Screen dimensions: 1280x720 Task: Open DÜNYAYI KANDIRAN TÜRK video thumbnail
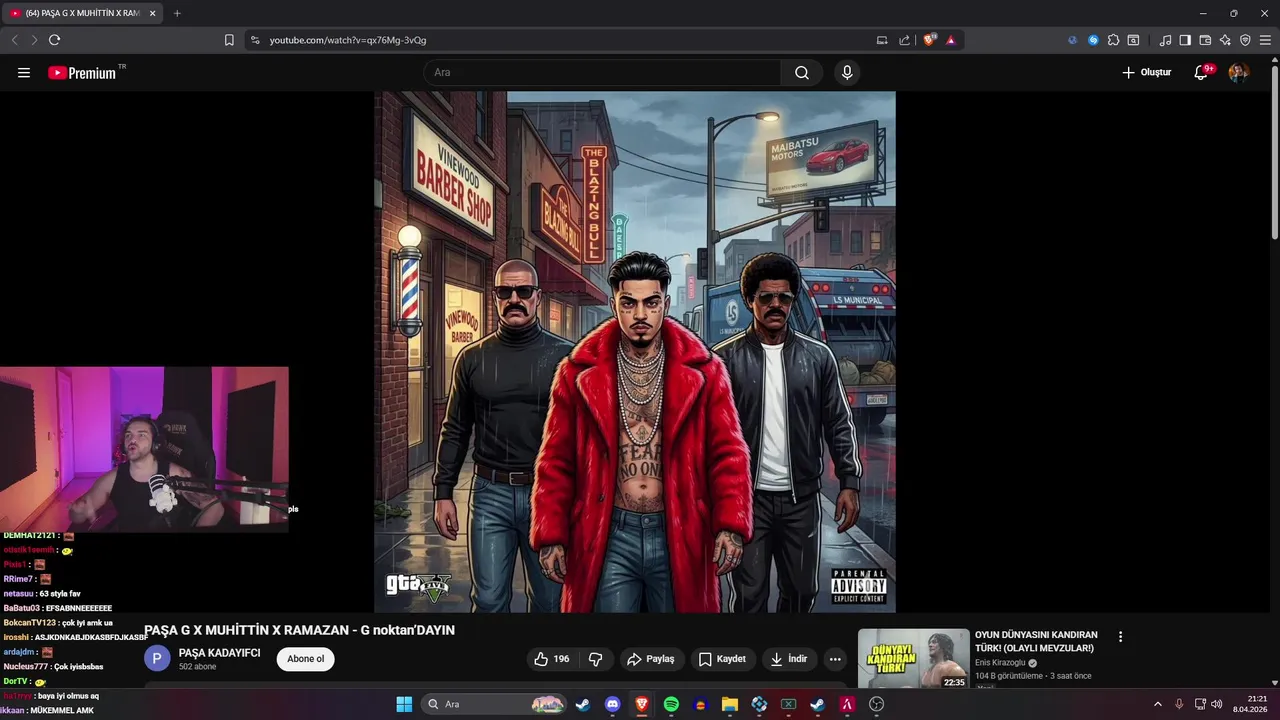pyautogui.click(x=913, y=658)
